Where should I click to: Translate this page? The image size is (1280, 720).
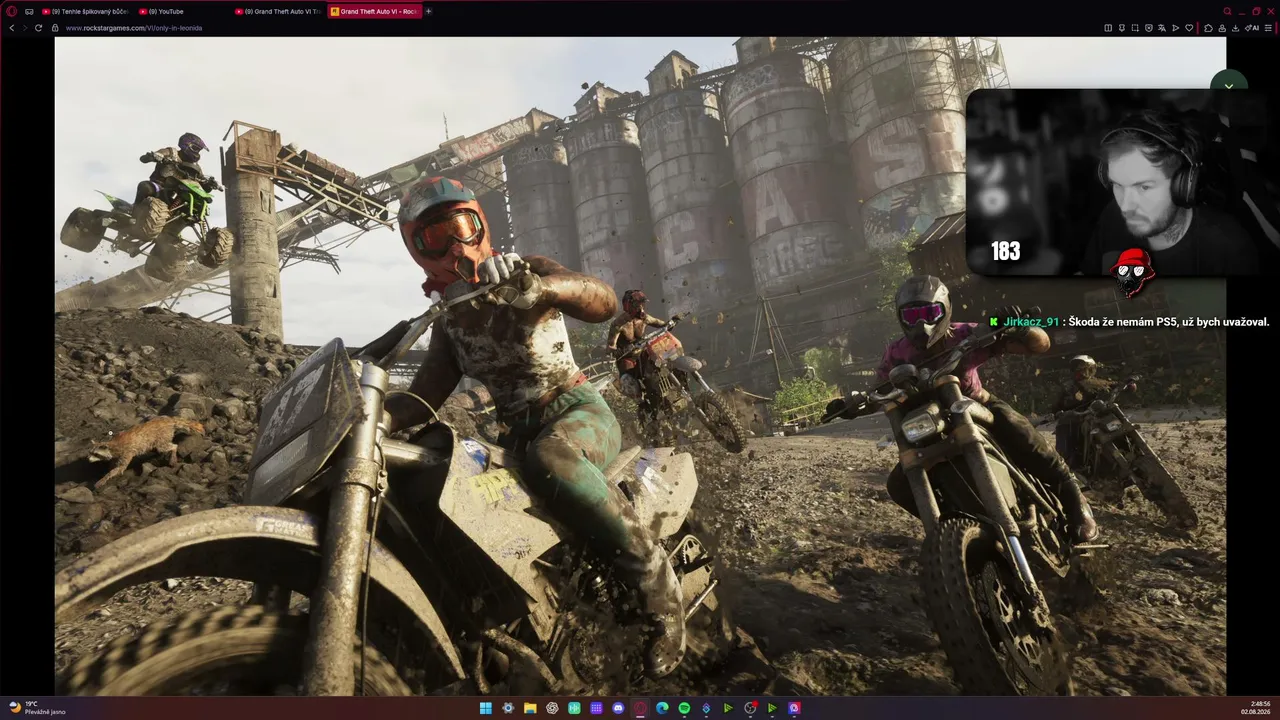[x=1162, y=28]
